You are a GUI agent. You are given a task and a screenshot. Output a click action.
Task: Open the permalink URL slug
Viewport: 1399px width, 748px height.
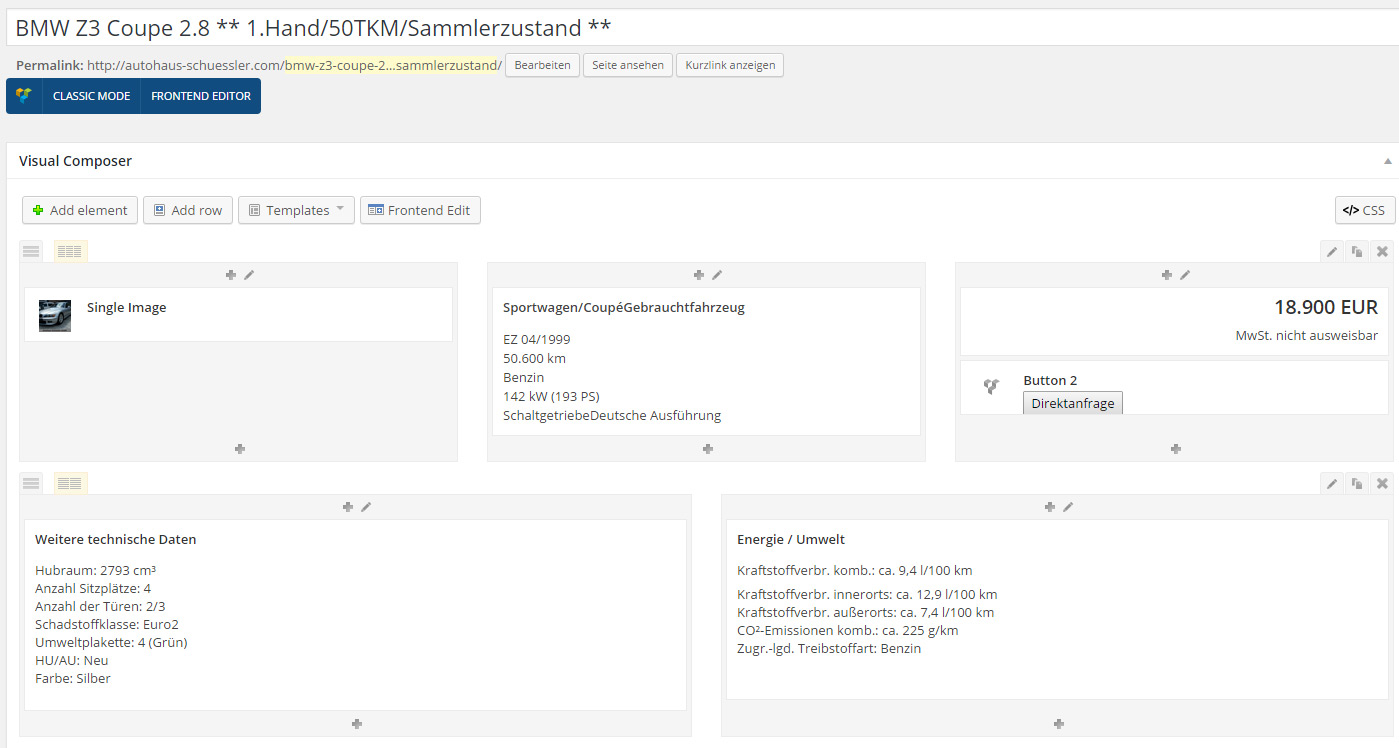coord(392,65)
